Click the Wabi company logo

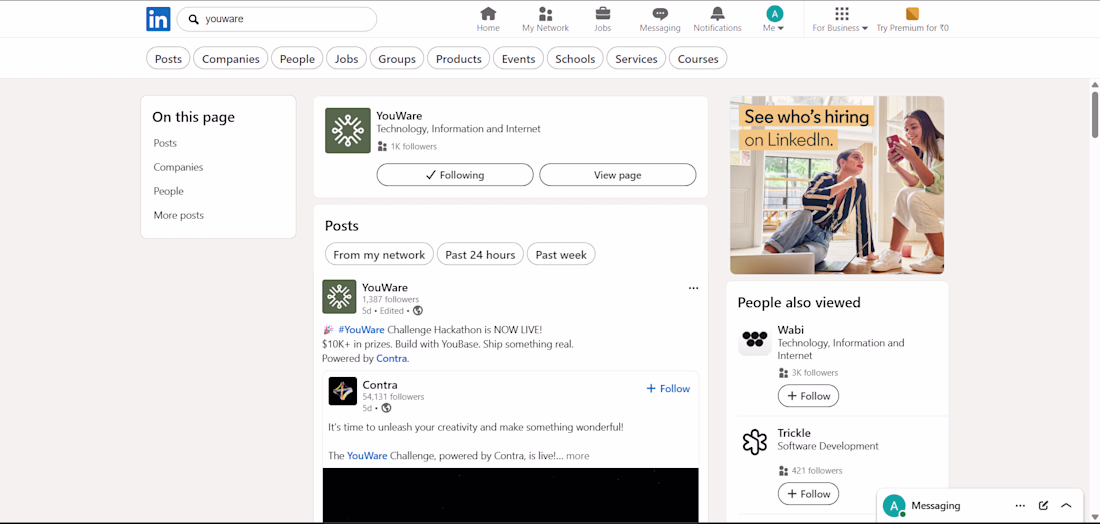point(755,341)
